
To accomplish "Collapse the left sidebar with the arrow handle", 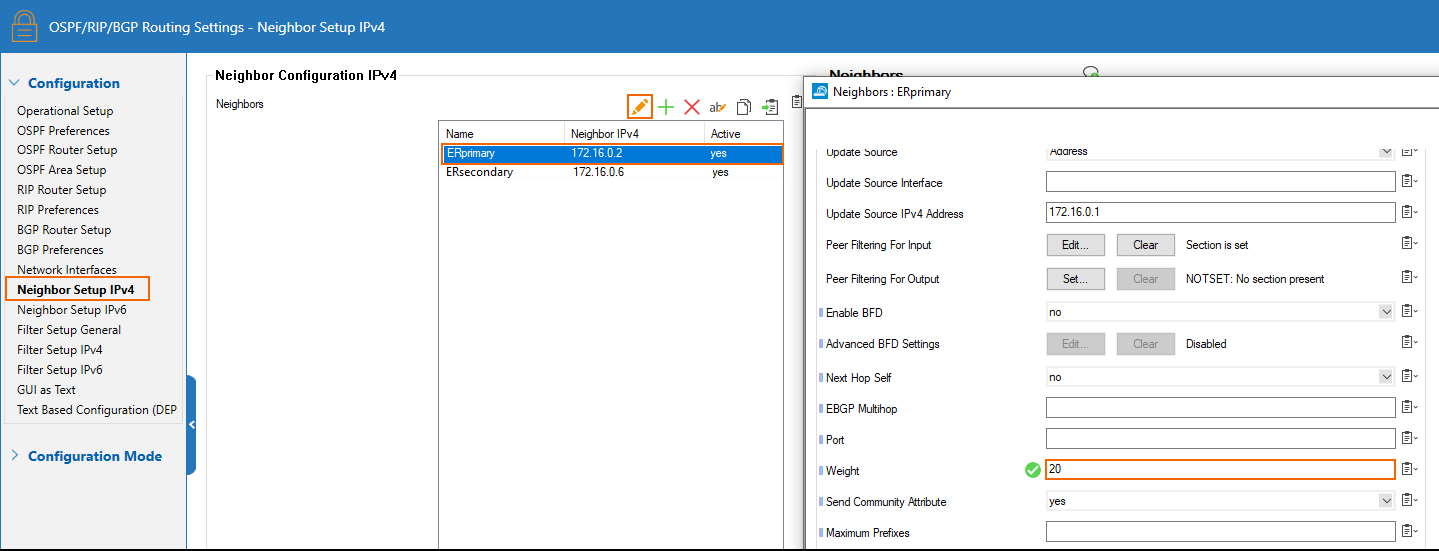I will point(191,425).
